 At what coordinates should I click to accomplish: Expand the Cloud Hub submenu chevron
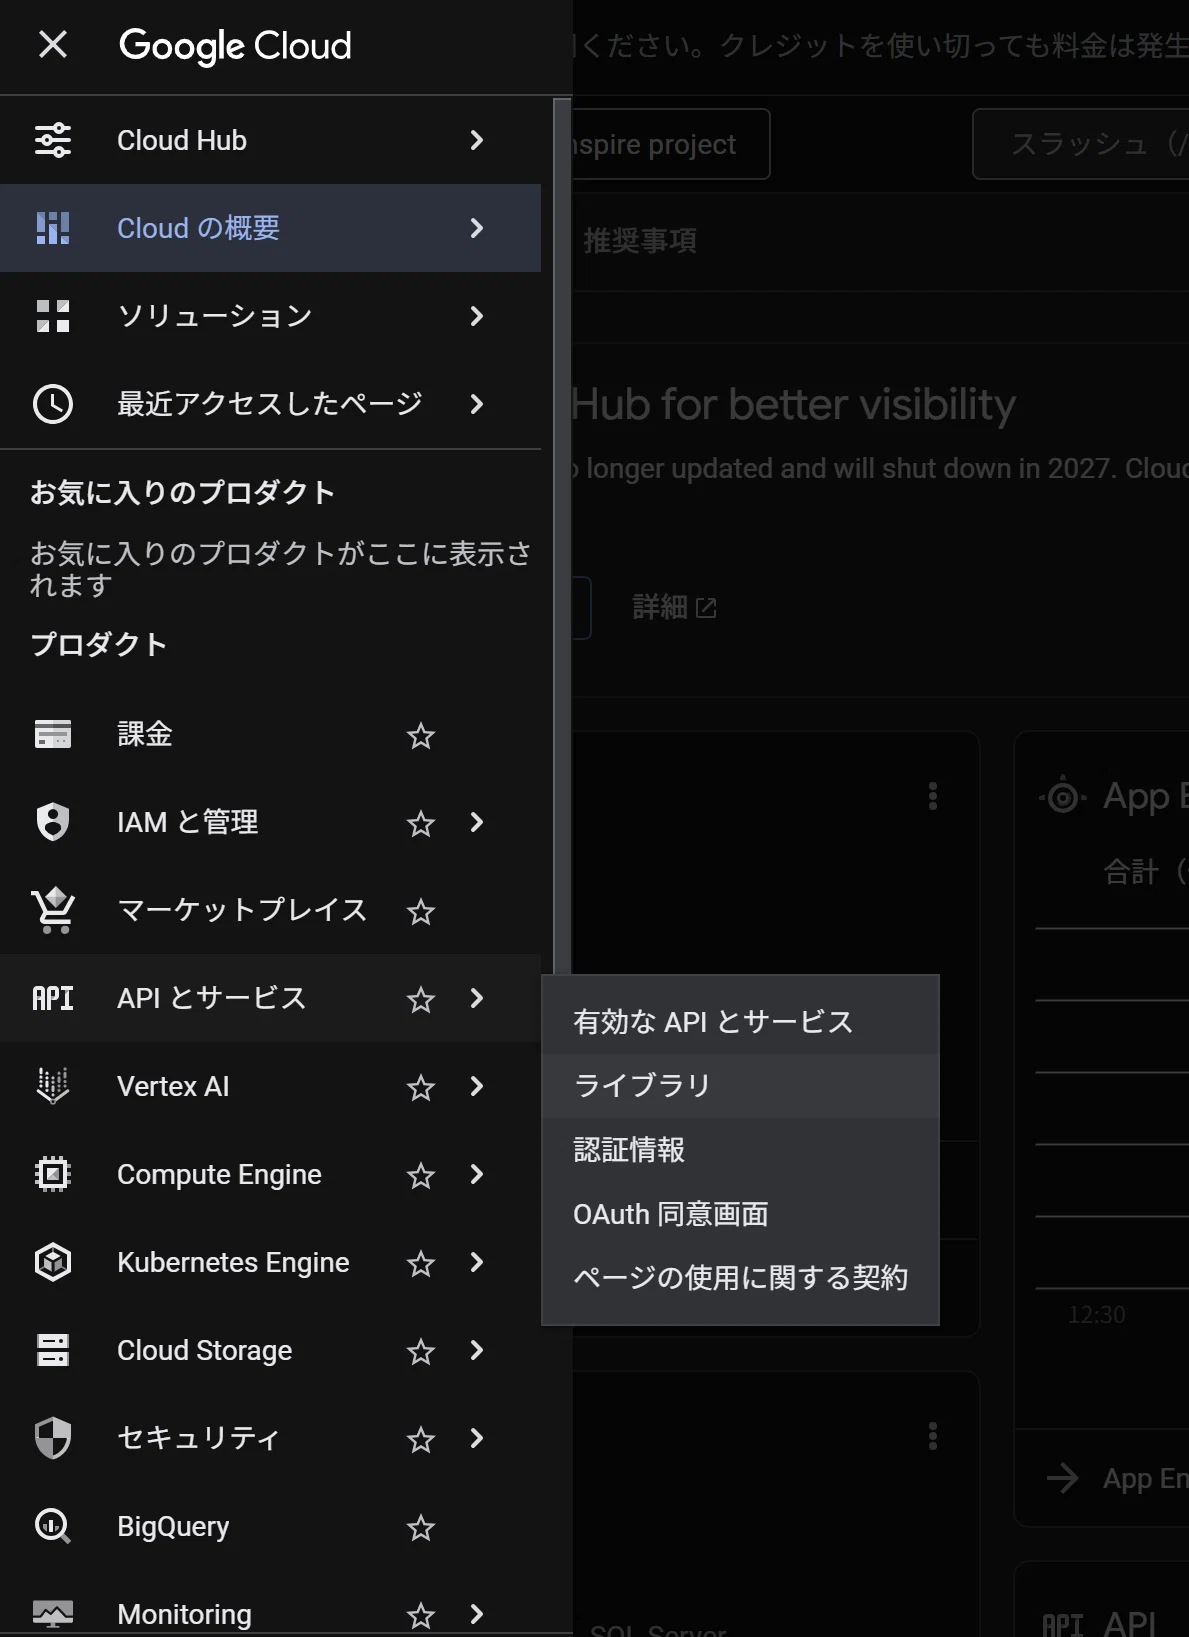click(x=477, y=140)
